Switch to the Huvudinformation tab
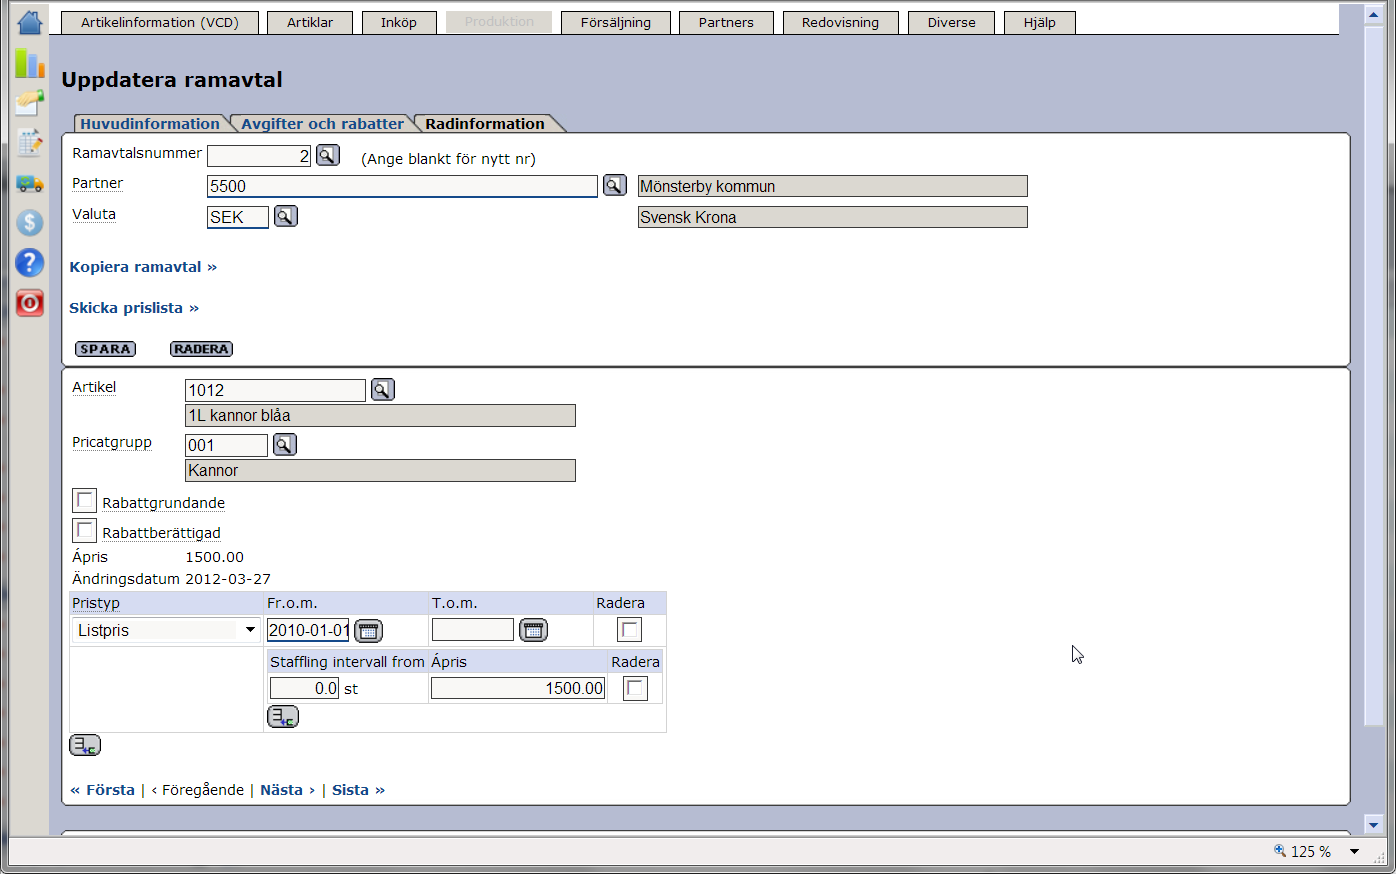 point(150,124)
